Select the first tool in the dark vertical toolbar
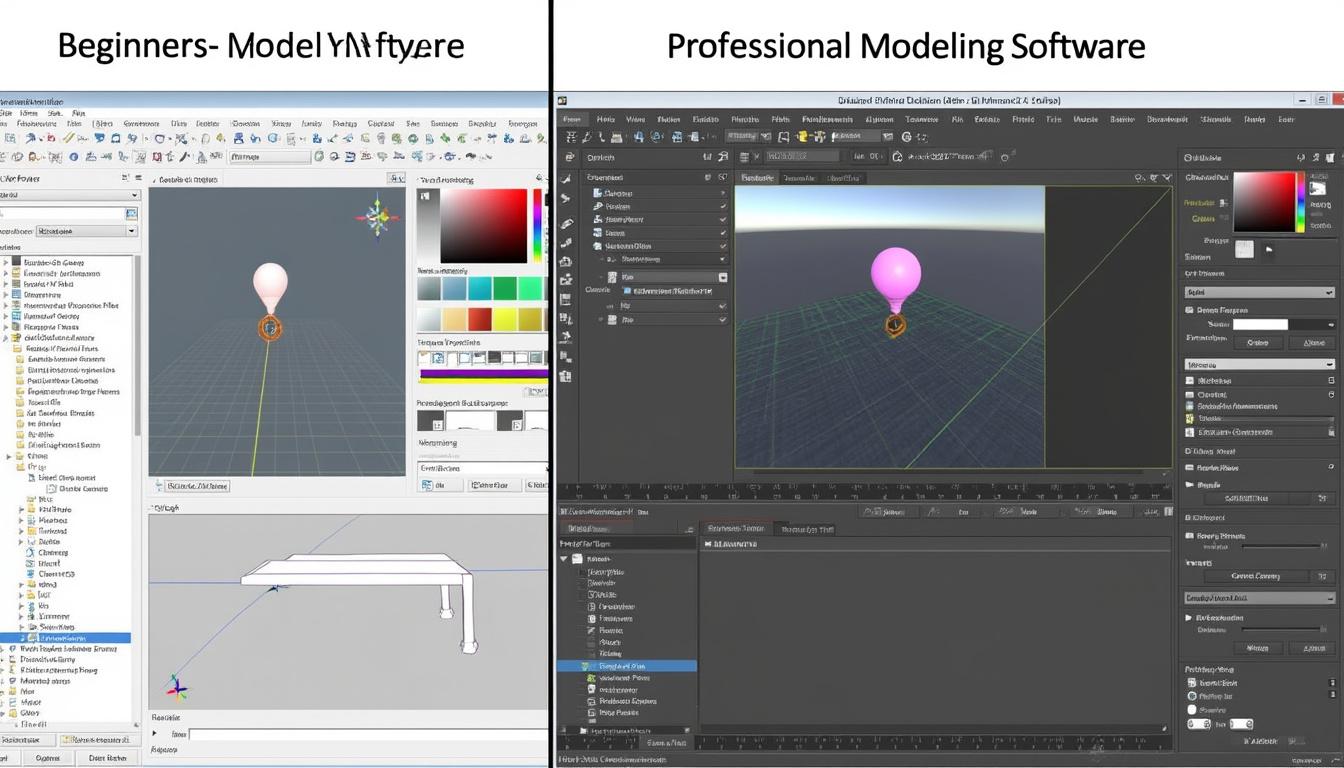This screenshot has height=768, width=1344. pyautogui.click(x=567, y=157)
